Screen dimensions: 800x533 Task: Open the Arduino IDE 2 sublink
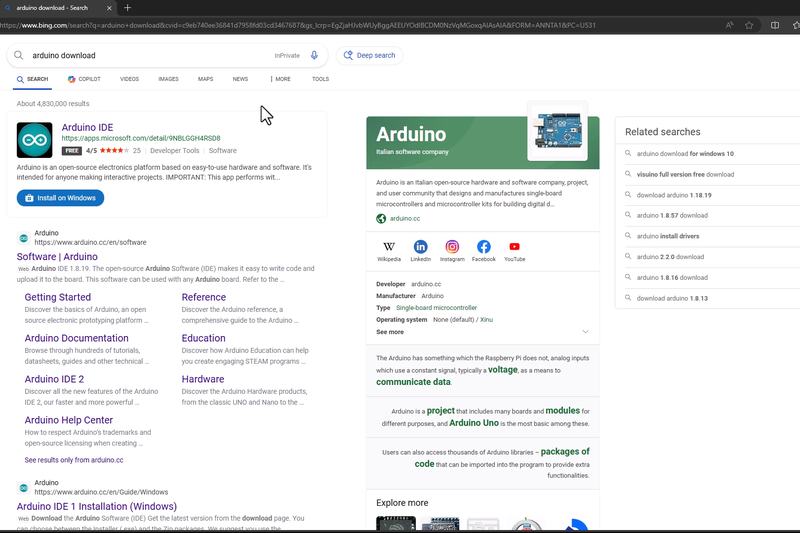[x=54, y=379]
